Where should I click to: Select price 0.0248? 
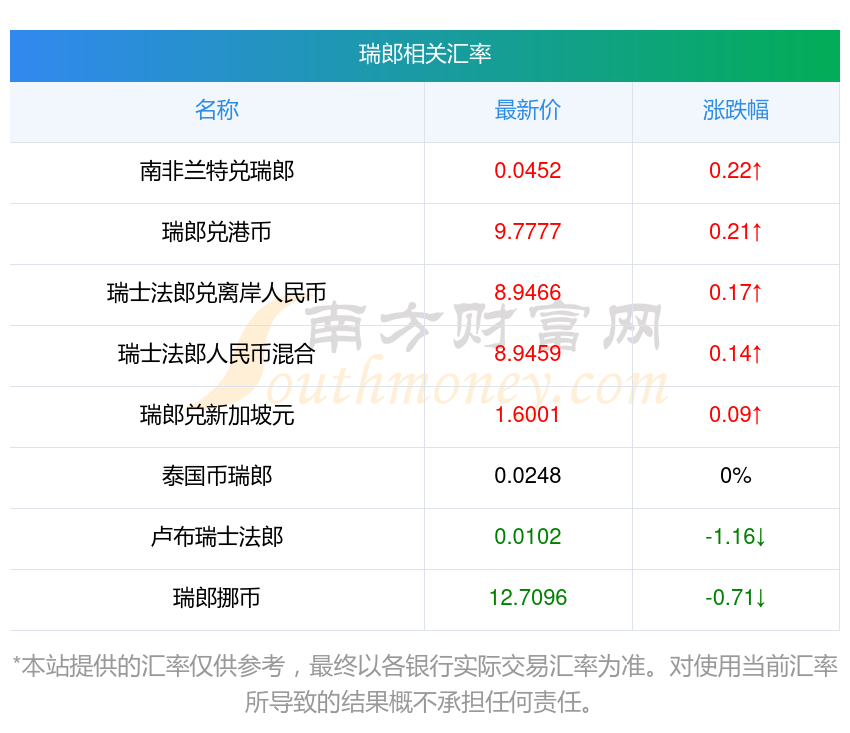point(528,476)
